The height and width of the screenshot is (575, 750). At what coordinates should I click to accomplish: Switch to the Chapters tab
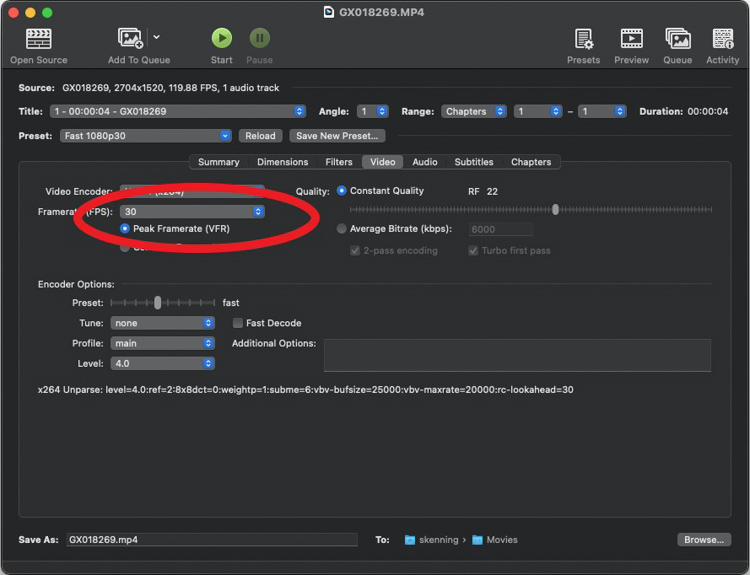pos(531,162)
